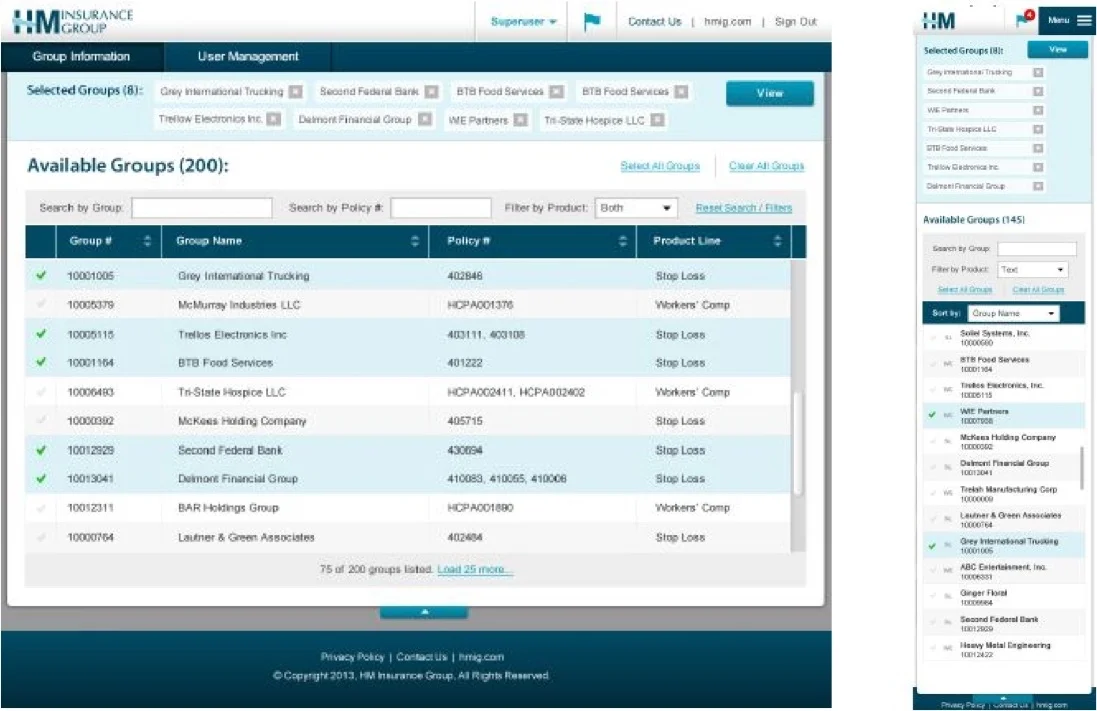Click Clear All Groups link in mobile view

coord(1038,290)
